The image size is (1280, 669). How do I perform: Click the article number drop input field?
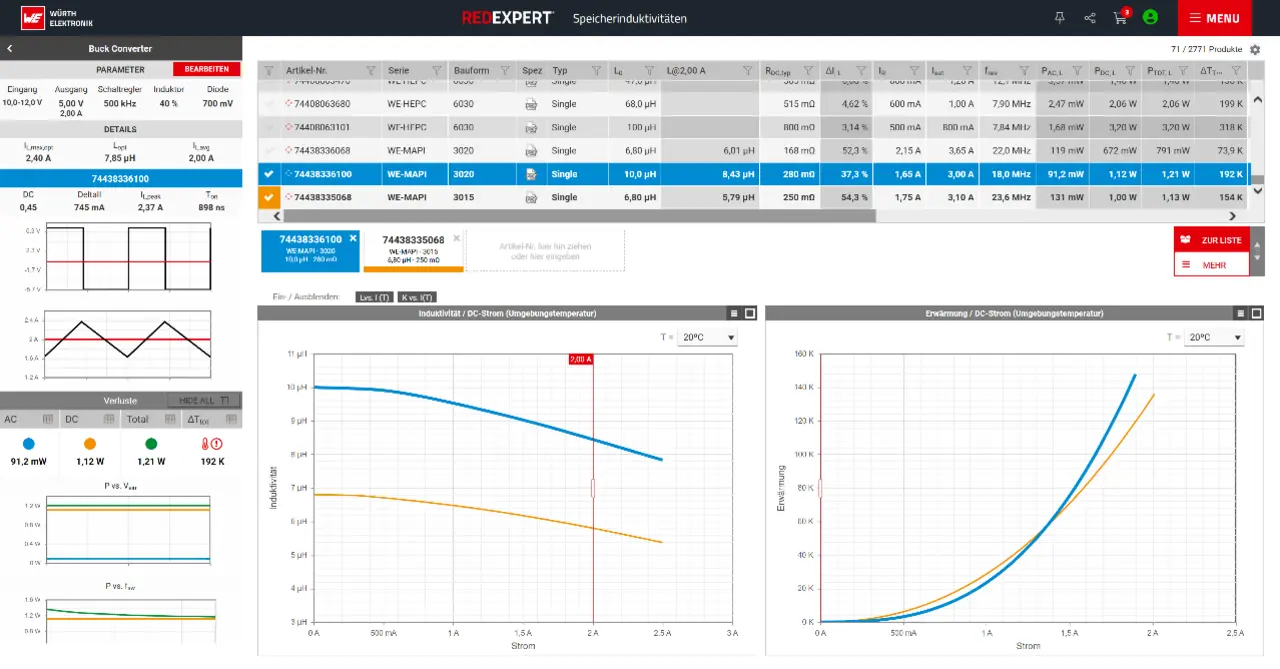tap(545, 251)
